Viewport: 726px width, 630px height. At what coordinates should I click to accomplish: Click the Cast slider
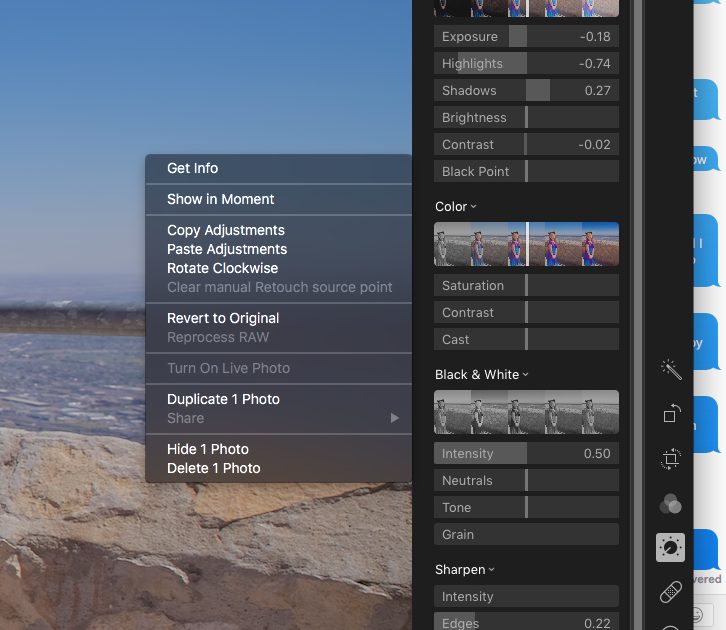526,339
